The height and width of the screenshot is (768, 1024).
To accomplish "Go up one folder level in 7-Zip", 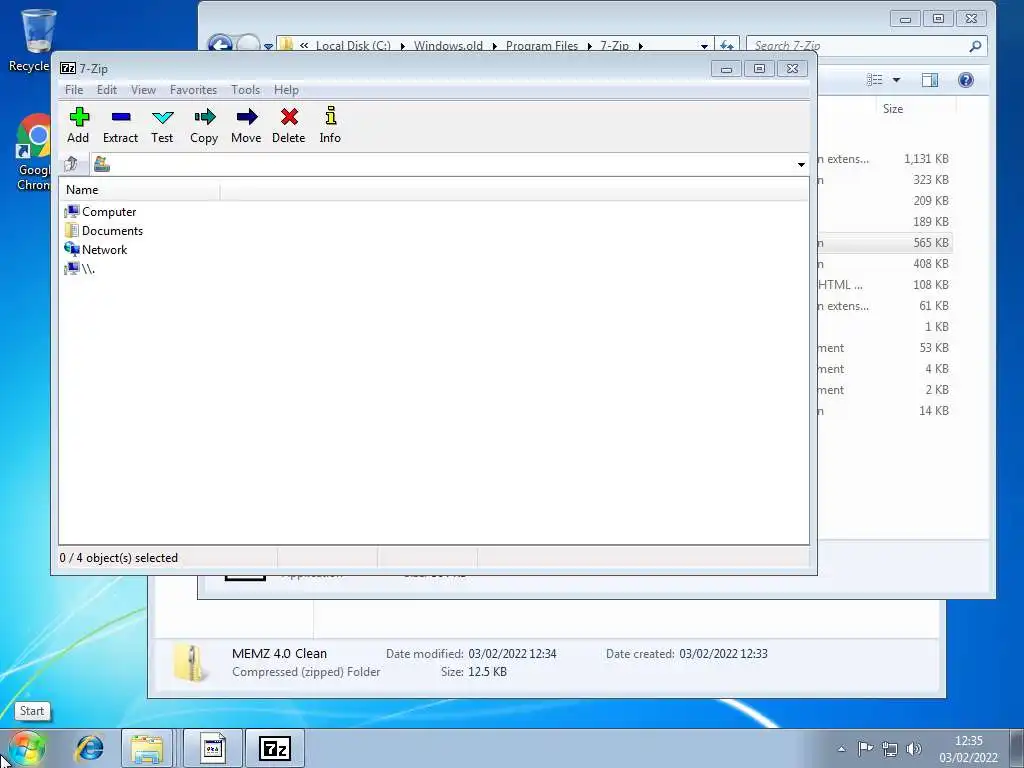I will (71, 164).
